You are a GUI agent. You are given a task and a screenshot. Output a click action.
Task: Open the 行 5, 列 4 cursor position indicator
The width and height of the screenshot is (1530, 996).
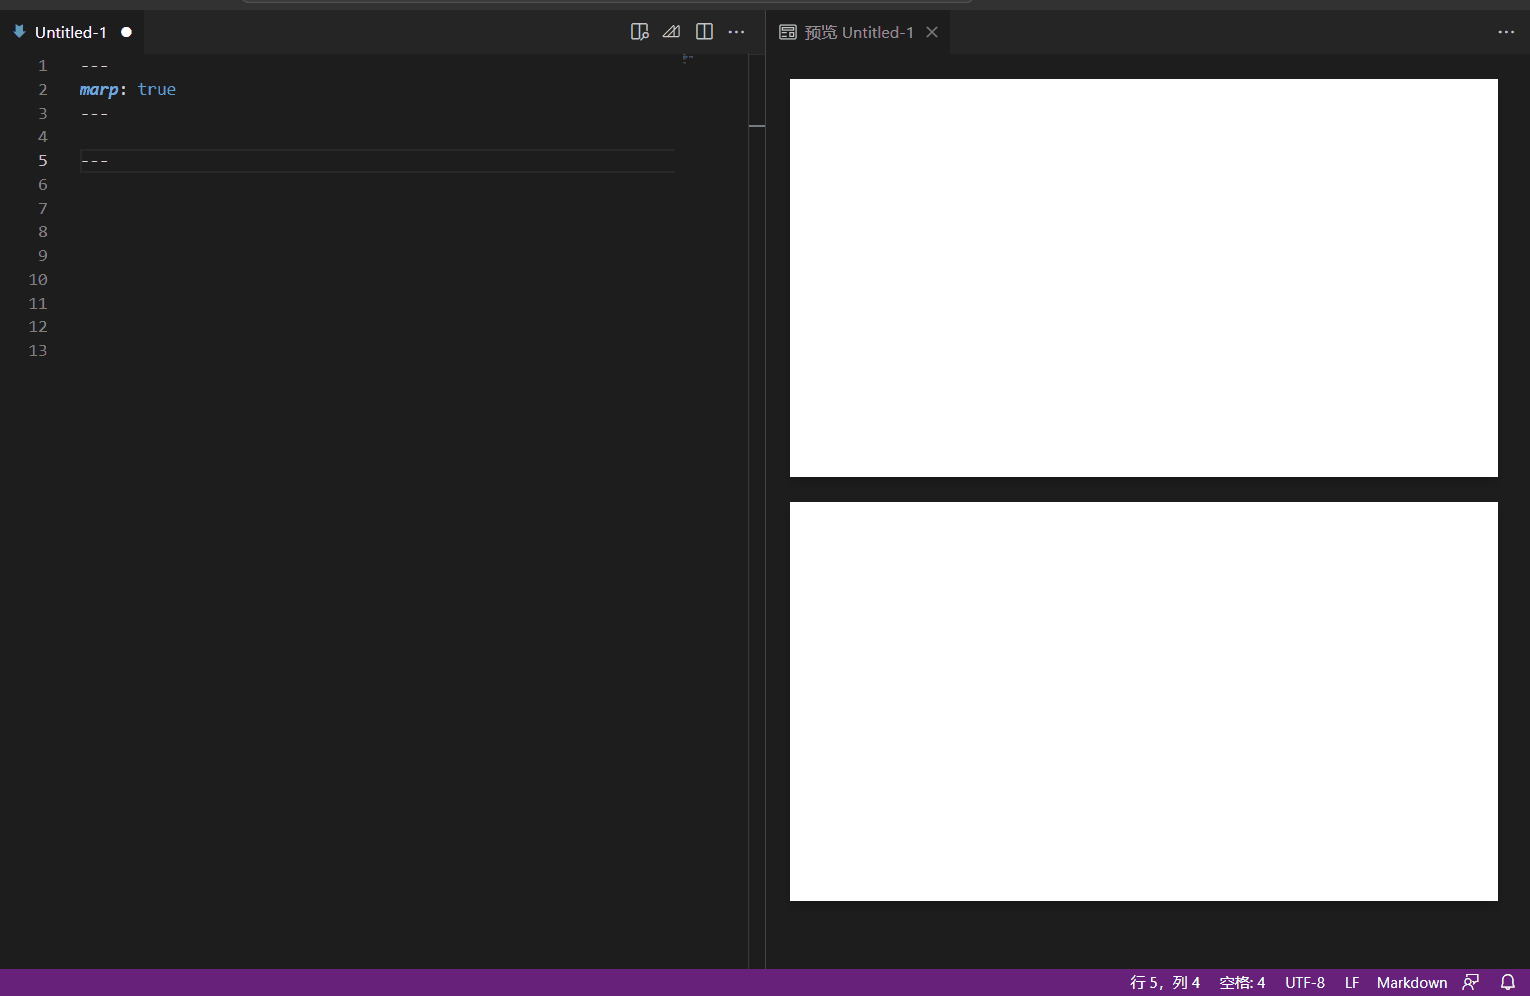tap(1165, 982)
